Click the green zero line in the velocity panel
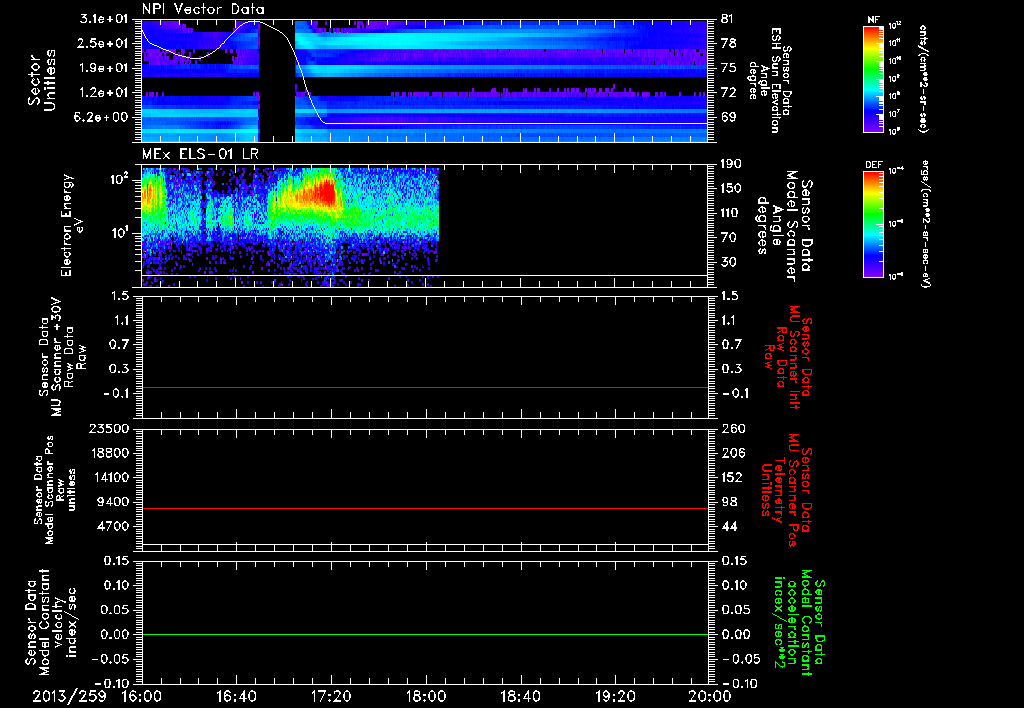Screen dimensions: 1024x708 (424, 634)
